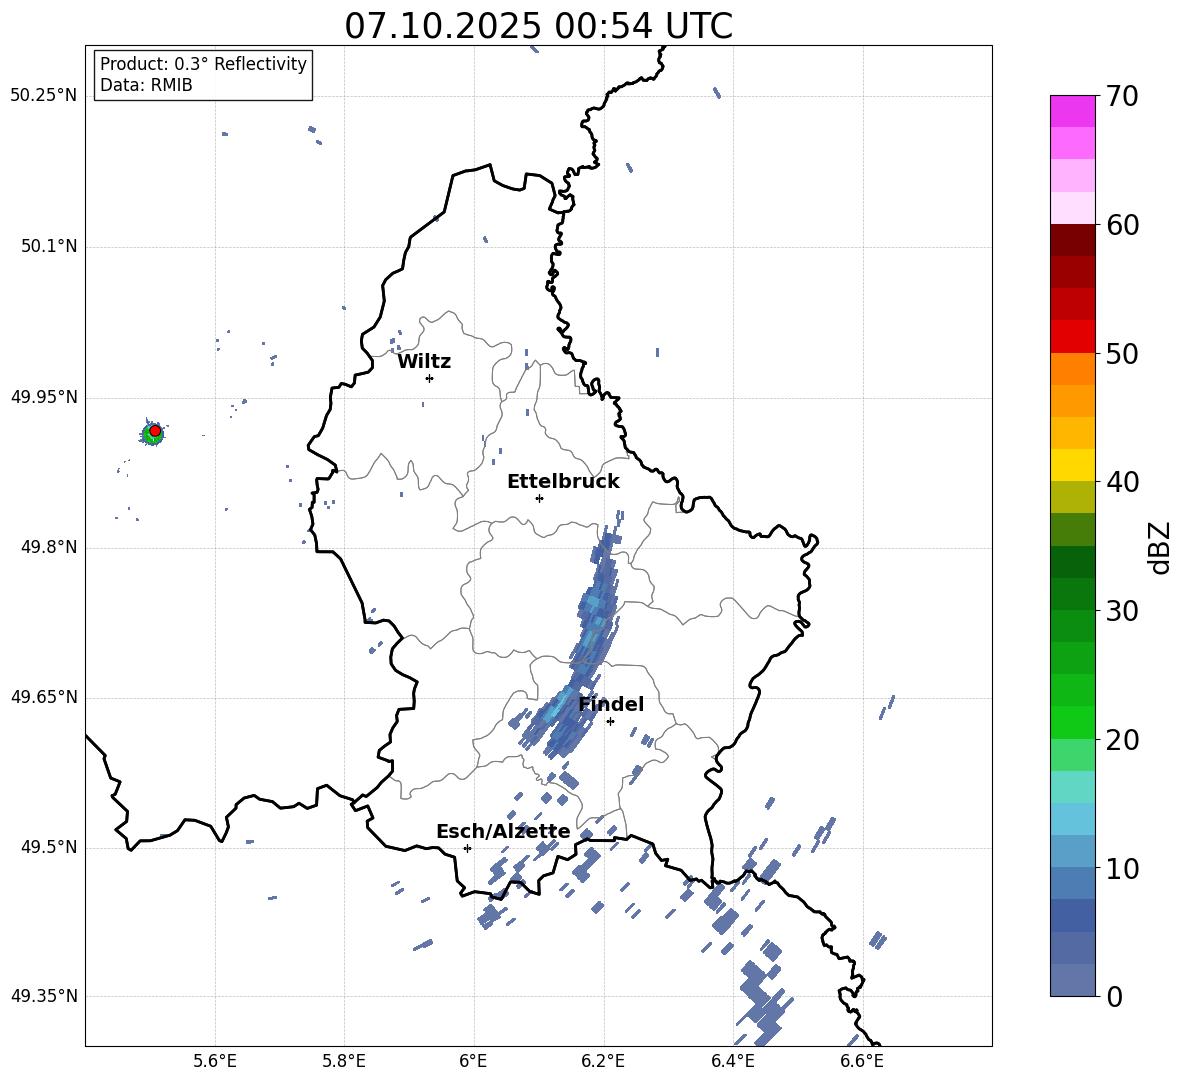Pick the yellow swatch just above 40

pyautogui.click(x=1072, y=465)
